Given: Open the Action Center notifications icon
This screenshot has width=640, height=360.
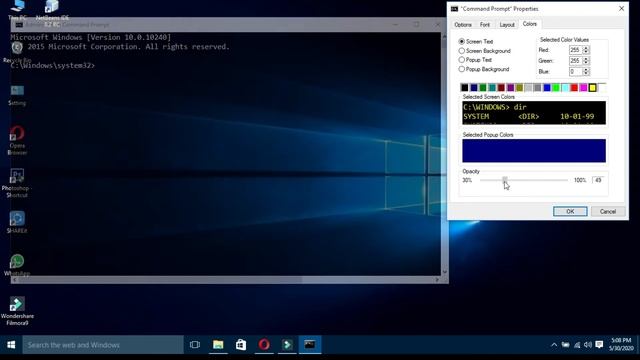Looking at the screenshot, I should tap(599, 345).
